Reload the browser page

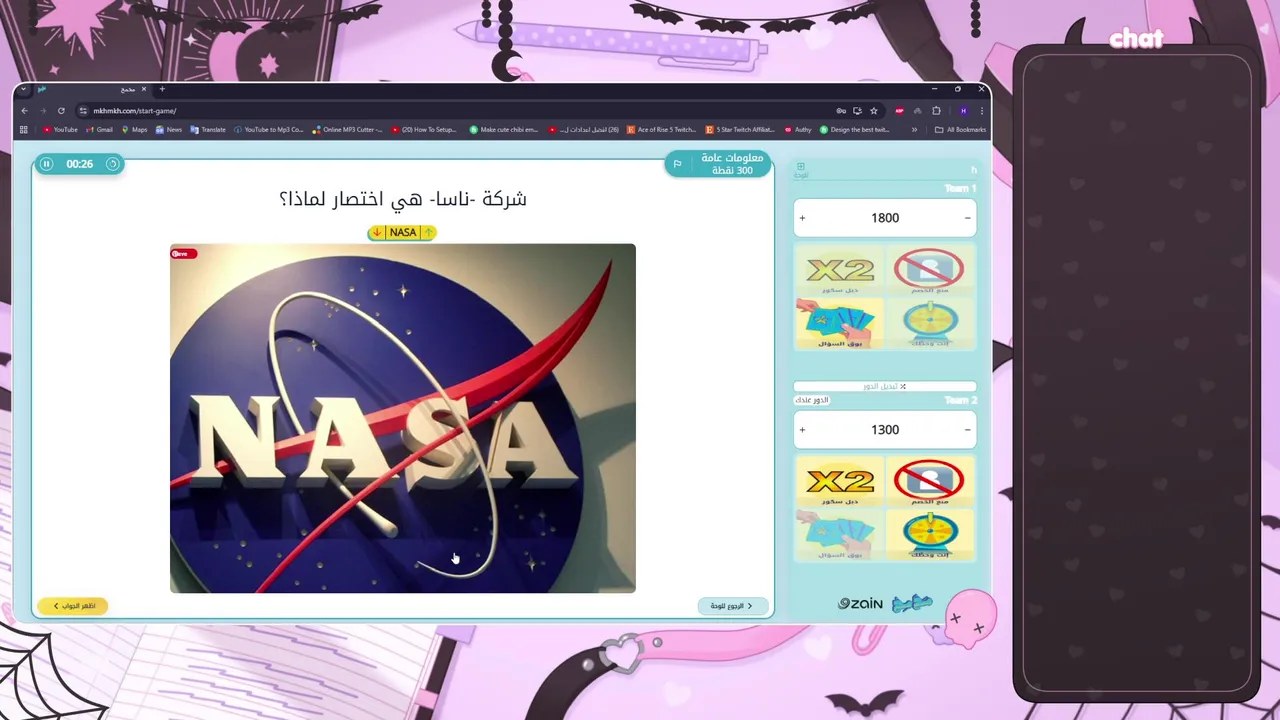click(61, 111)
